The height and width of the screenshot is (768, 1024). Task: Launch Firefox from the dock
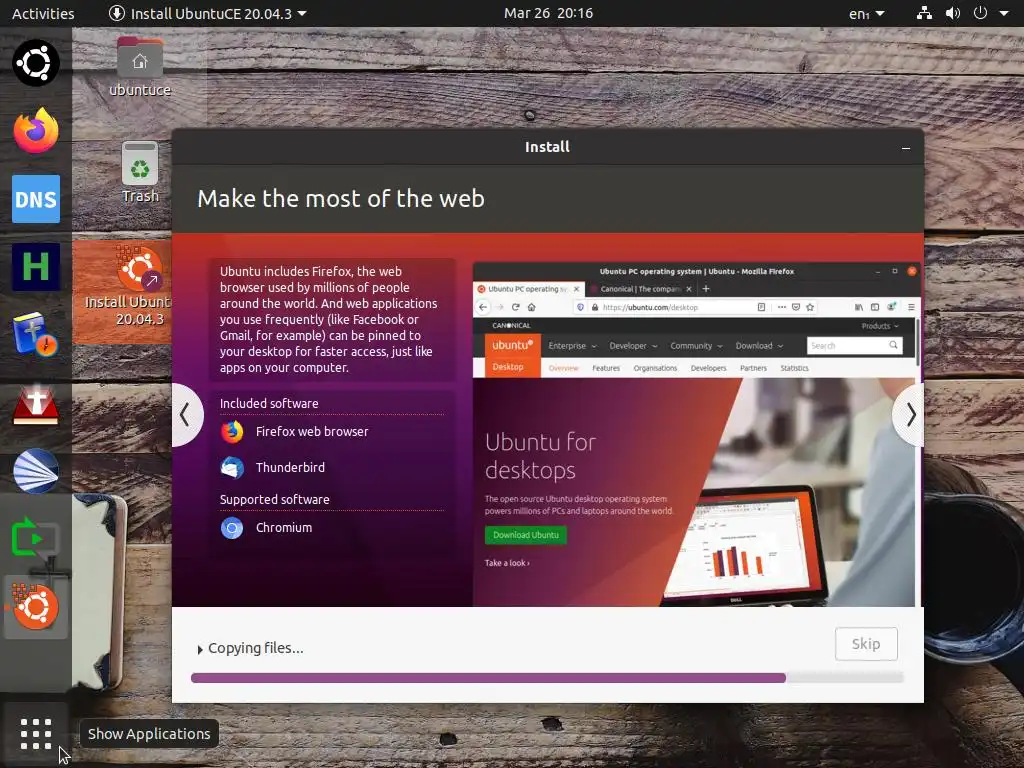pos(36,131)
